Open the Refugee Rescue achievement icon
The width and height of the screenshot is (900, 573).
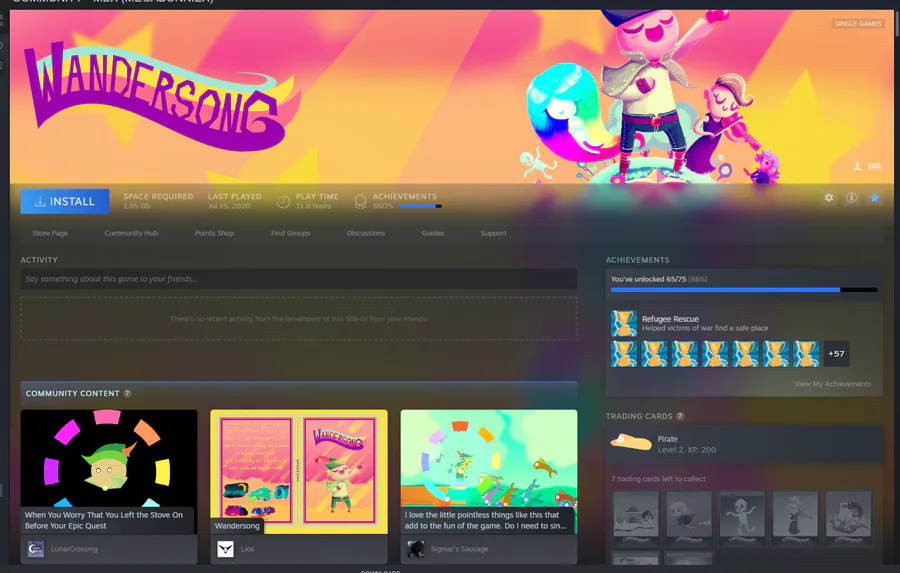pyautogui.click(x=624, y=323)
